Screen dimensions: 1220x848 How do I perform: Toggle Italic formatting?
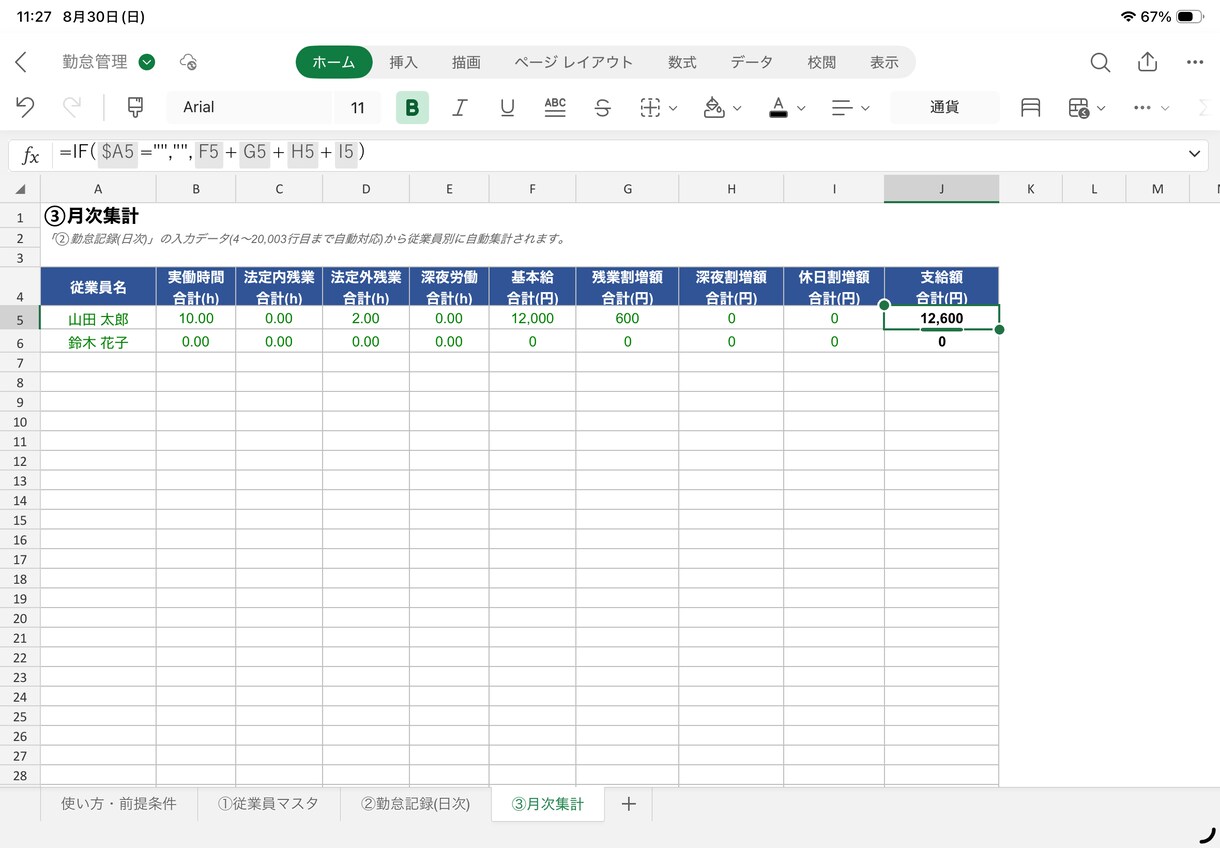pyautogui.click(x=460, y=107)
